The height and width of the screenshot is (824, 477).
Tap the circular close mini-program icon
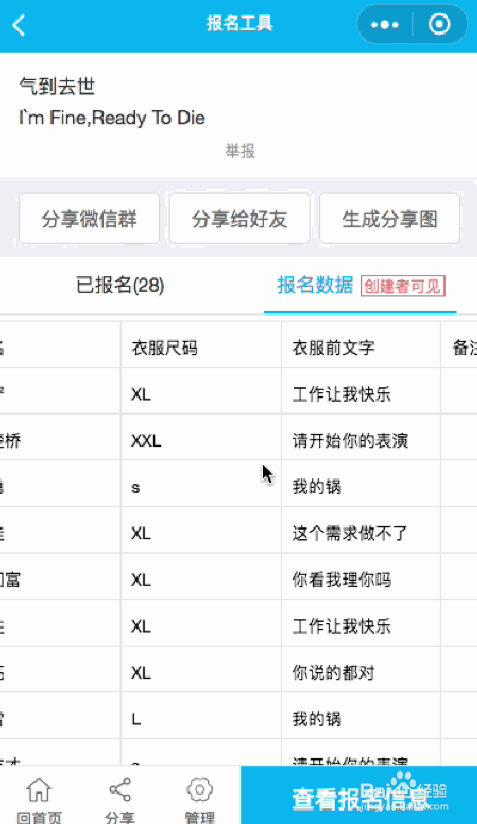pos(439,24)
